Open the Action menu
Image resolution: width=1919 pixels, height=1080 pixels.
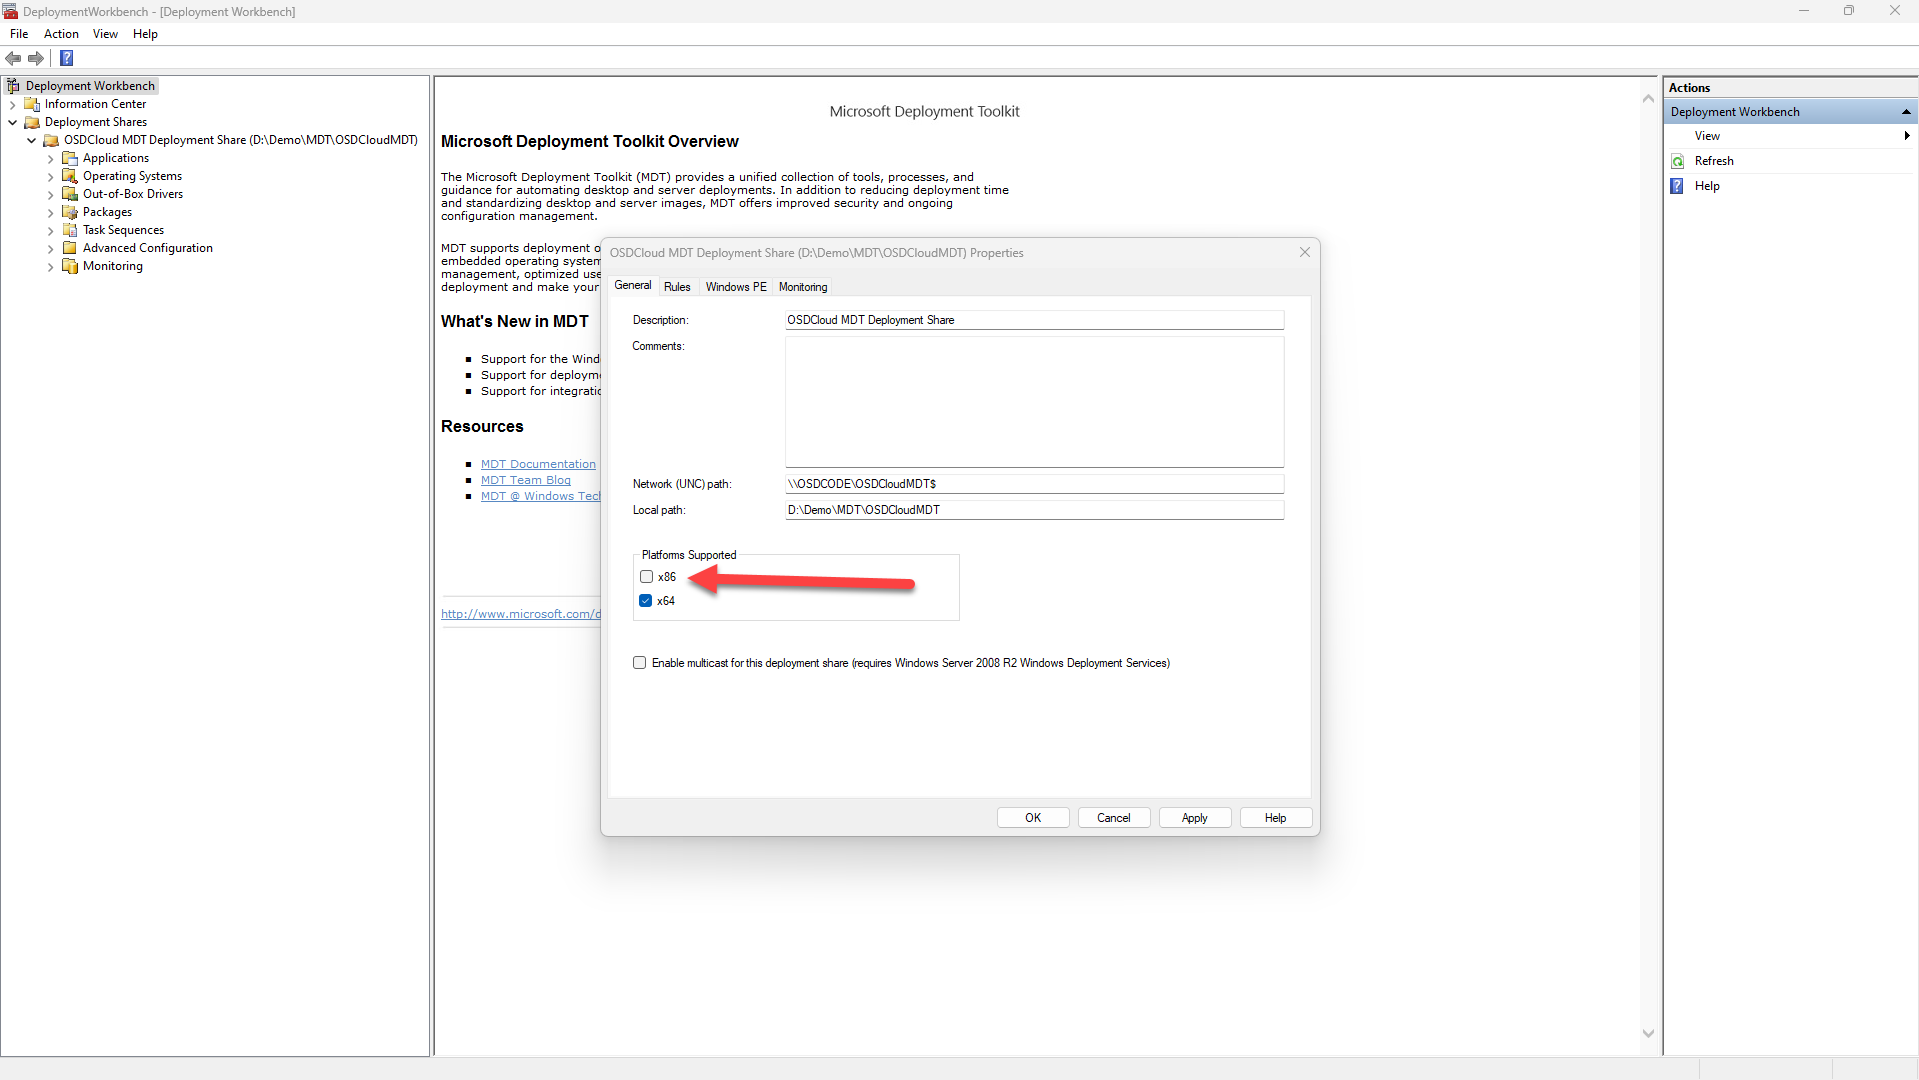click(x=61, y=34)
